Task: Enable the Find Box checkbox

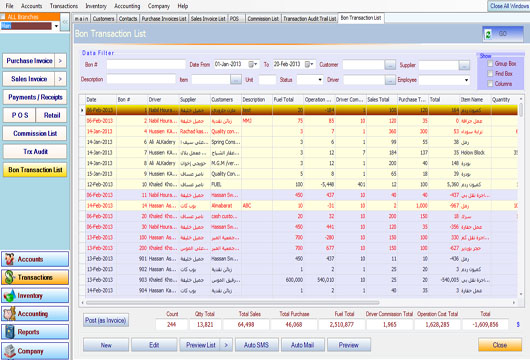Action: coord(490,73)
